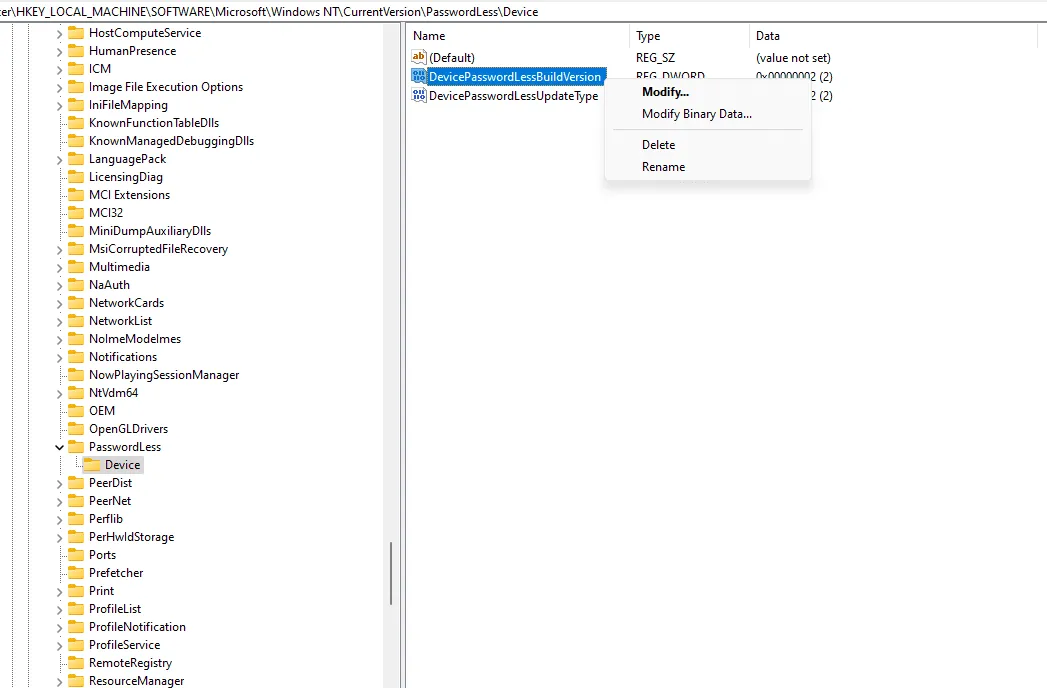Expand the Multimedia key

coord(59,268)
